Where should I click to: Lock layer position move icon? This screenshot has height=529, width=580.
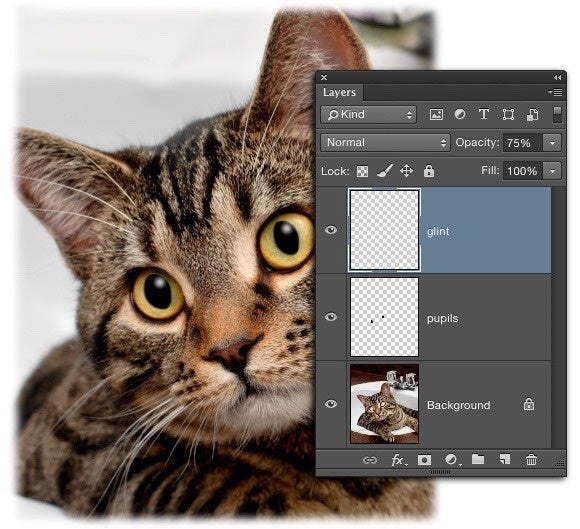click(406, 171)
